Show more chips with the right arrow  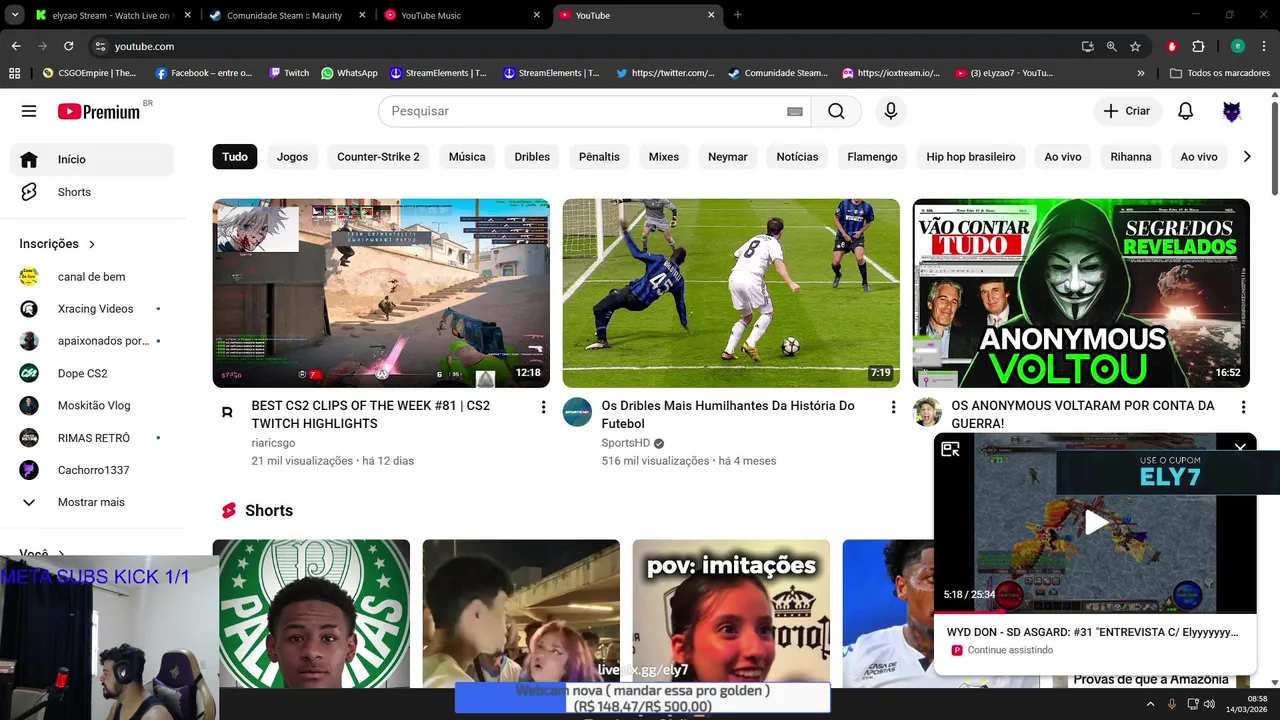coord(1247,157)
